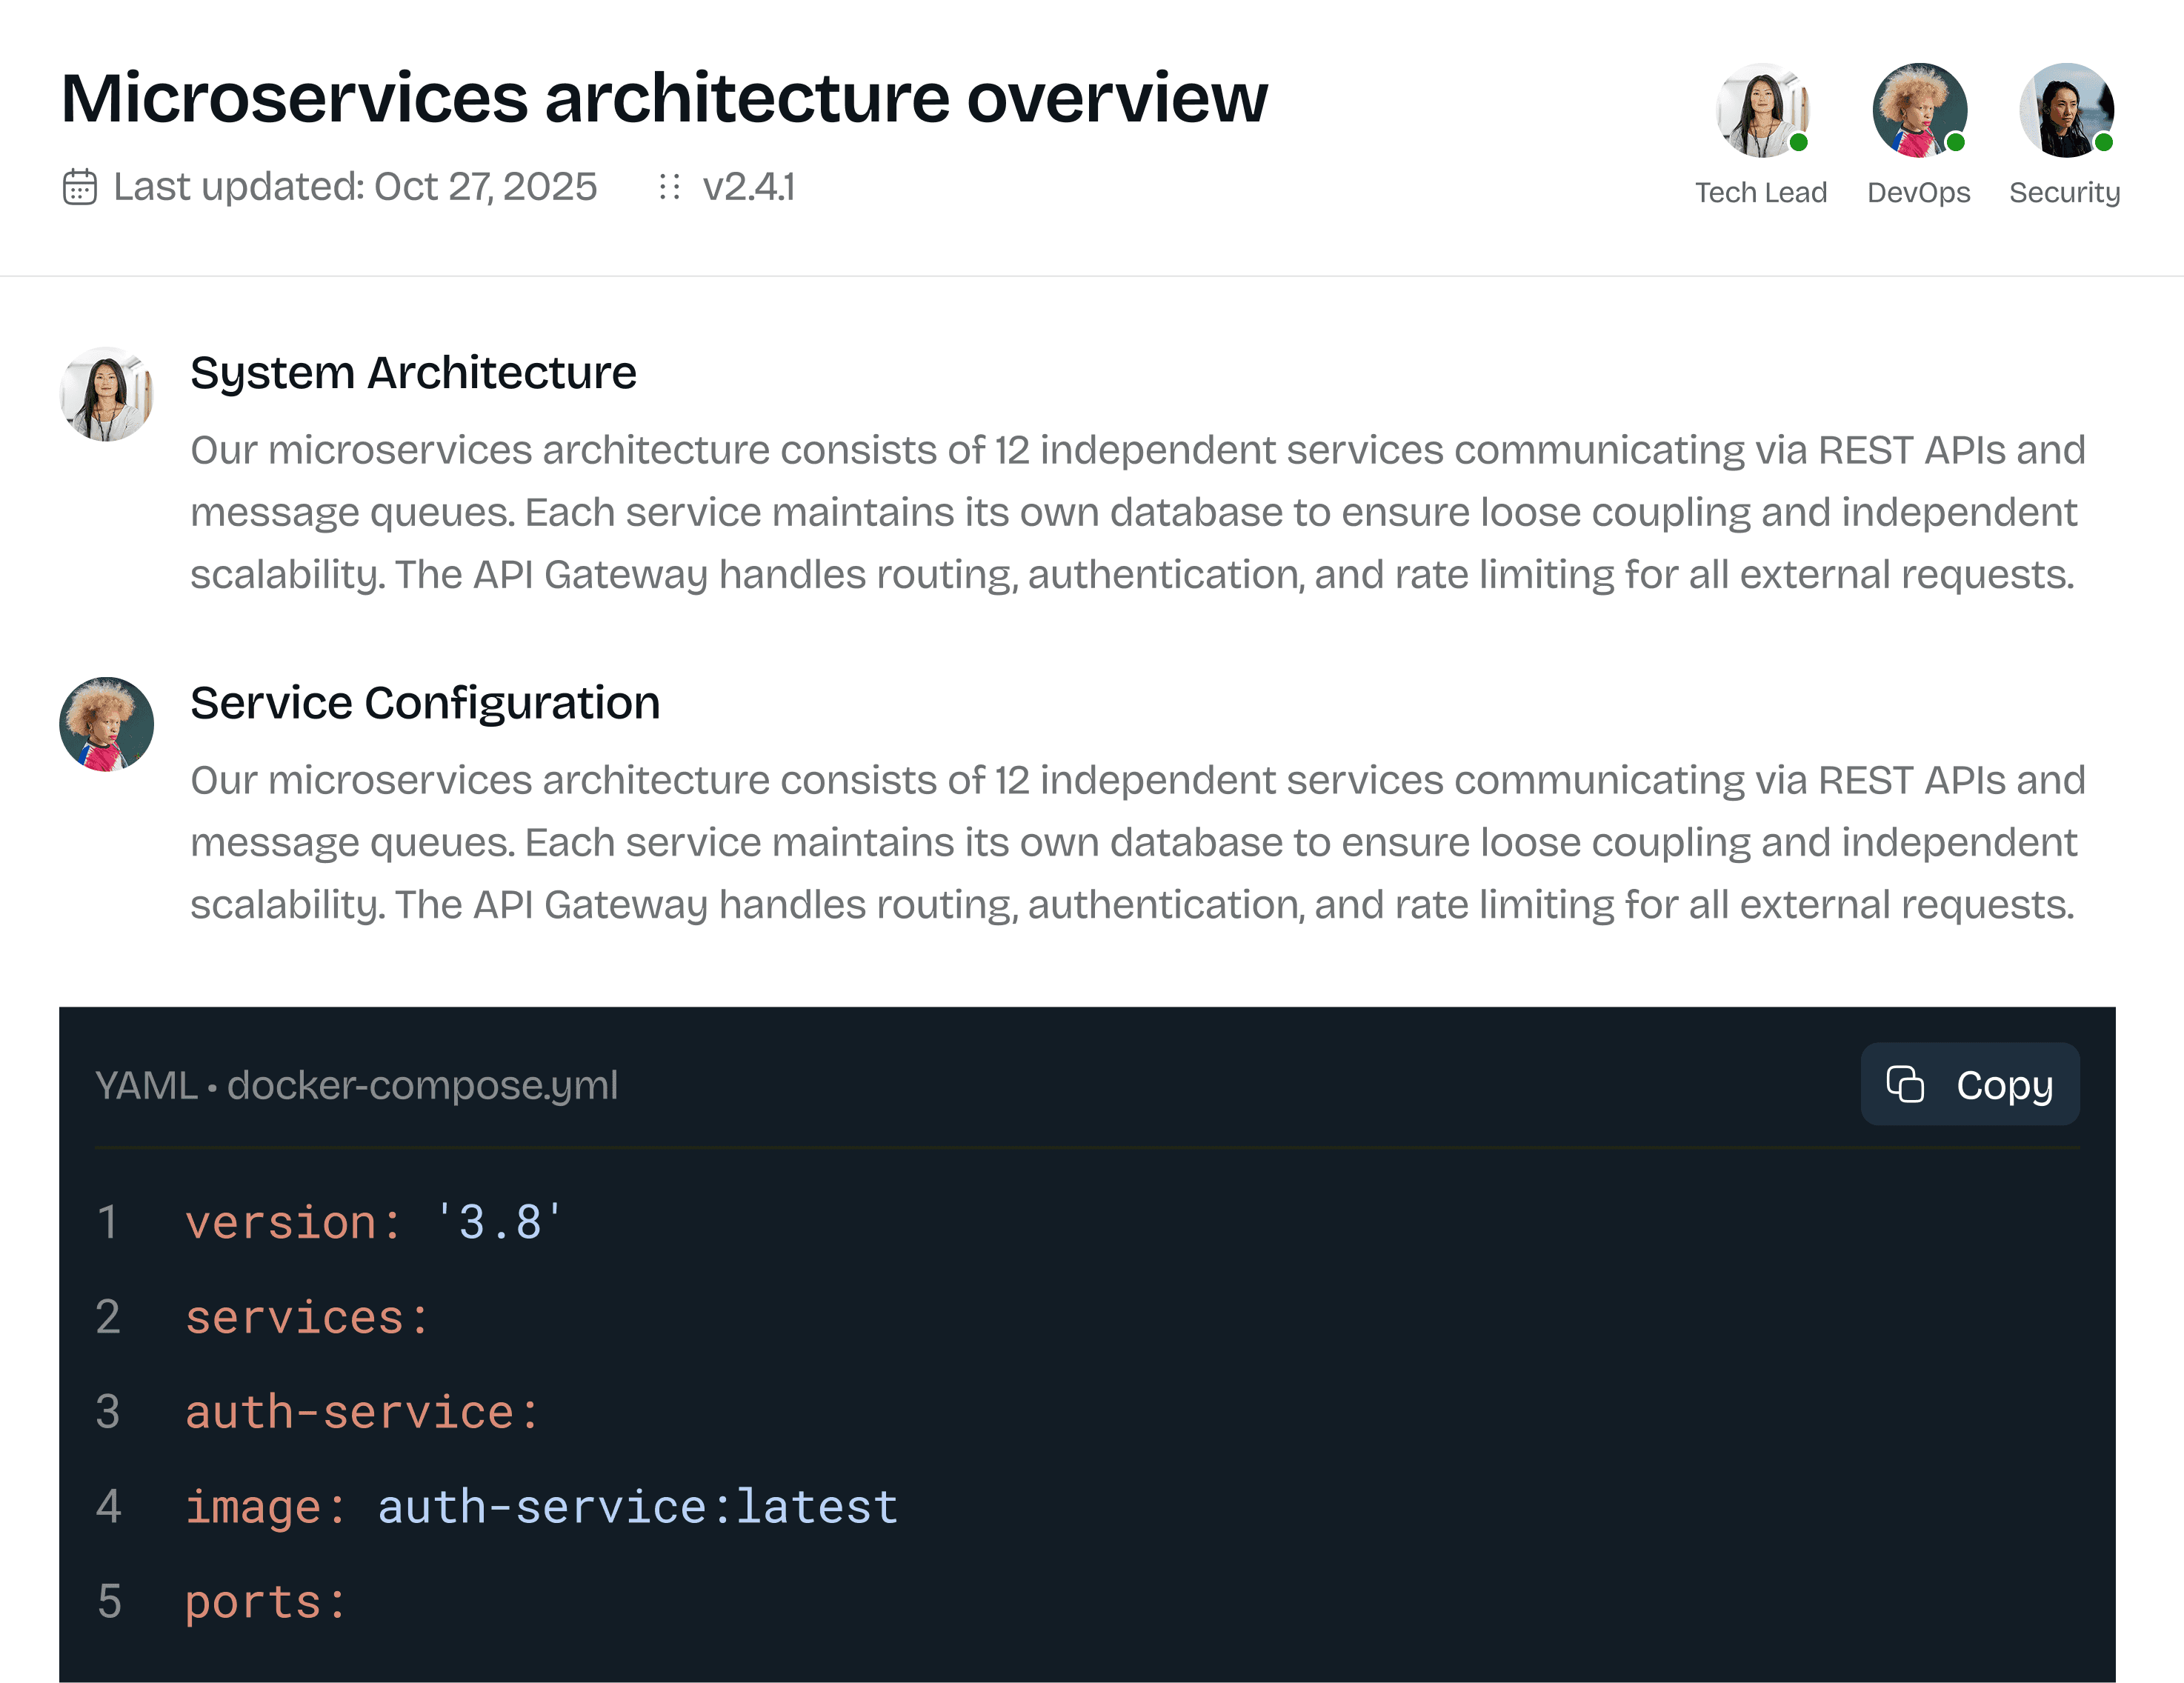Viewport: 2184px width, 1683px height.
Task: Open the Tech Lead avatar profile
Action: 1761,110
